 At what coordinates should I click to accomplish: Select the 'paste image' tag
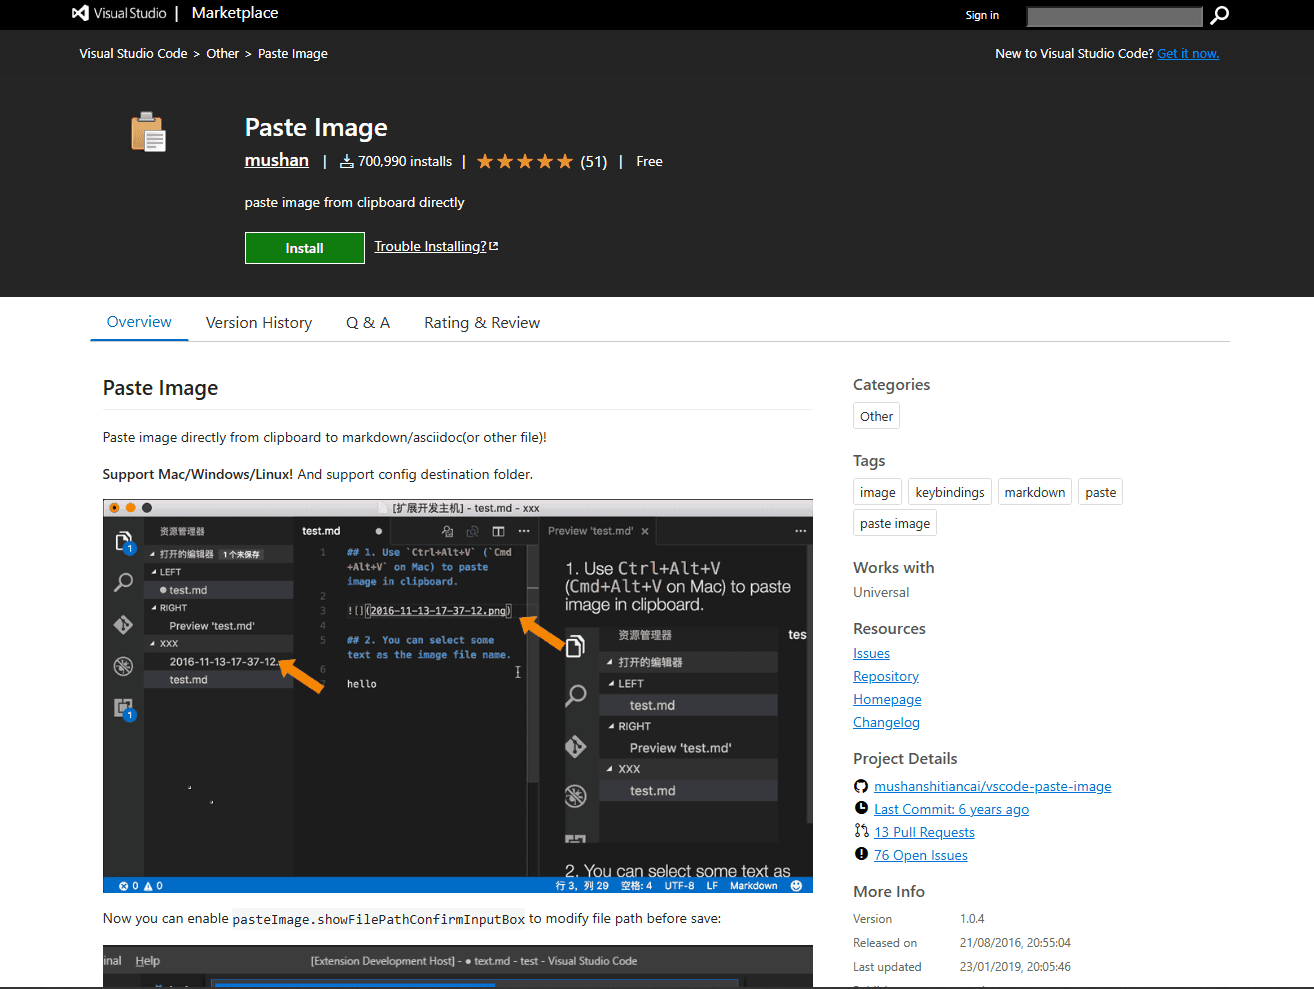point(895,523)
